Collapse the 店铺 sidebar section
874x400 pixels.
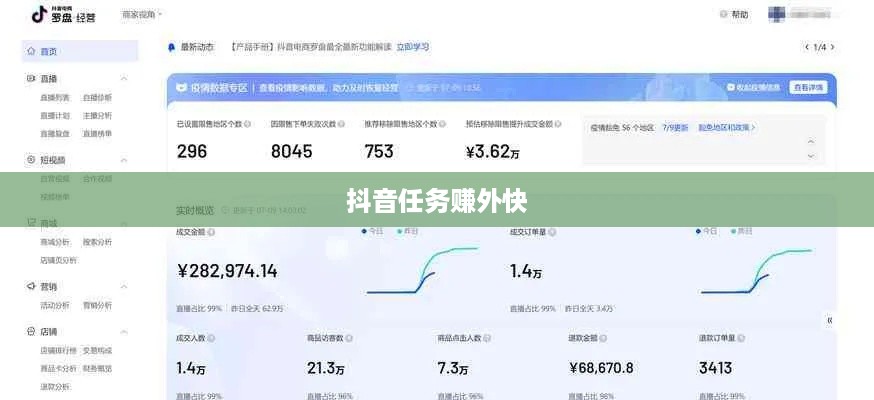[124, 331]
